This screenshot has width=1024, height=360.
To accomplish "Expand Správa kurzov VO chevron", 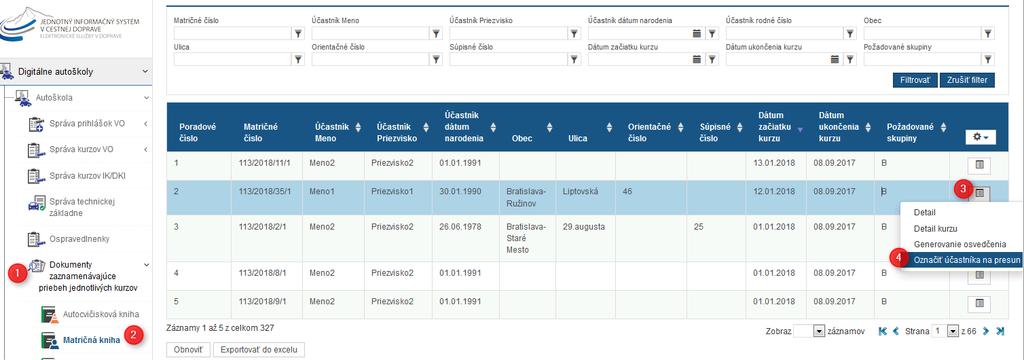I will tap(146, 150).
